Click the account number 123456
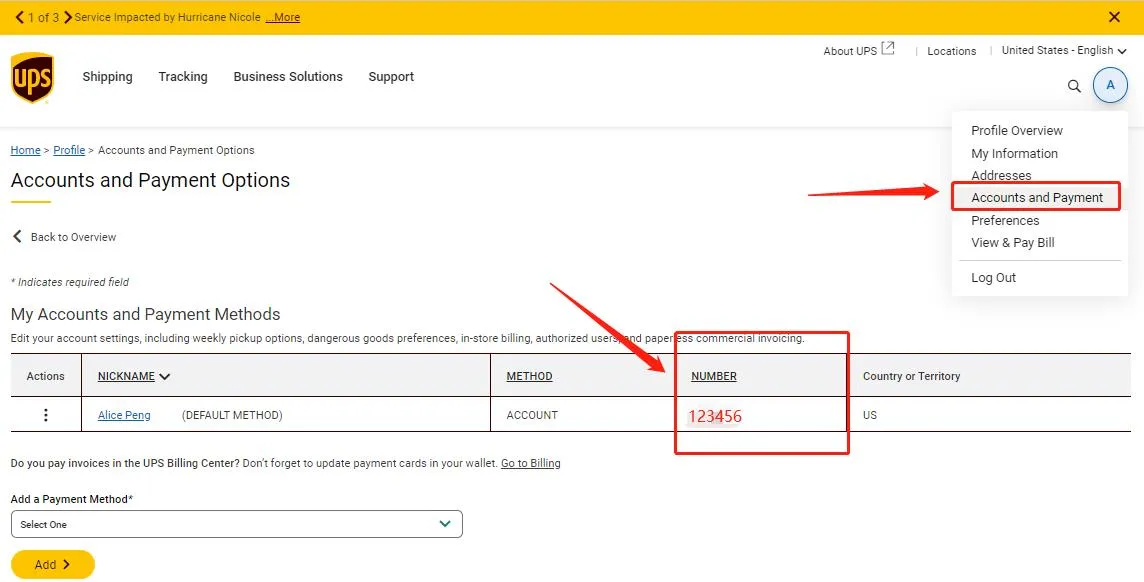The height and width of the screenshot is (582, 1144). point(714,416)
